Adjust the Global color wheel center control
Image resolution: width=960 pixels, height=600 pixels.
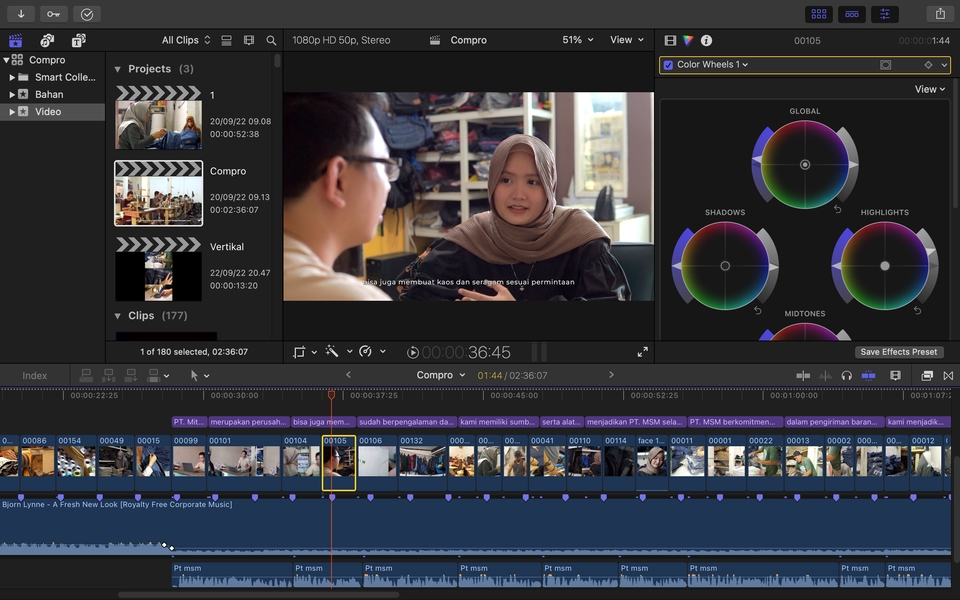pos(805,163)
